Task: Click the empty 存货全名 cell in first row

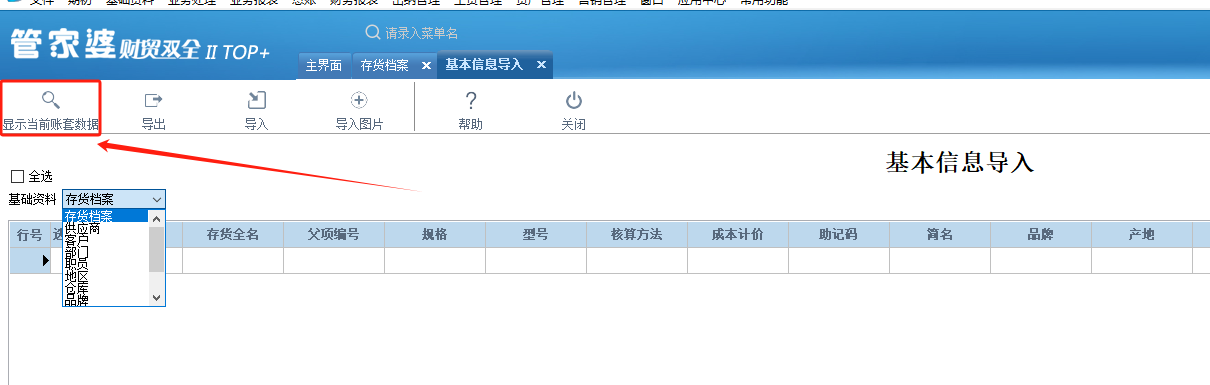Action: pyautogui.click(x=233, y=260)
